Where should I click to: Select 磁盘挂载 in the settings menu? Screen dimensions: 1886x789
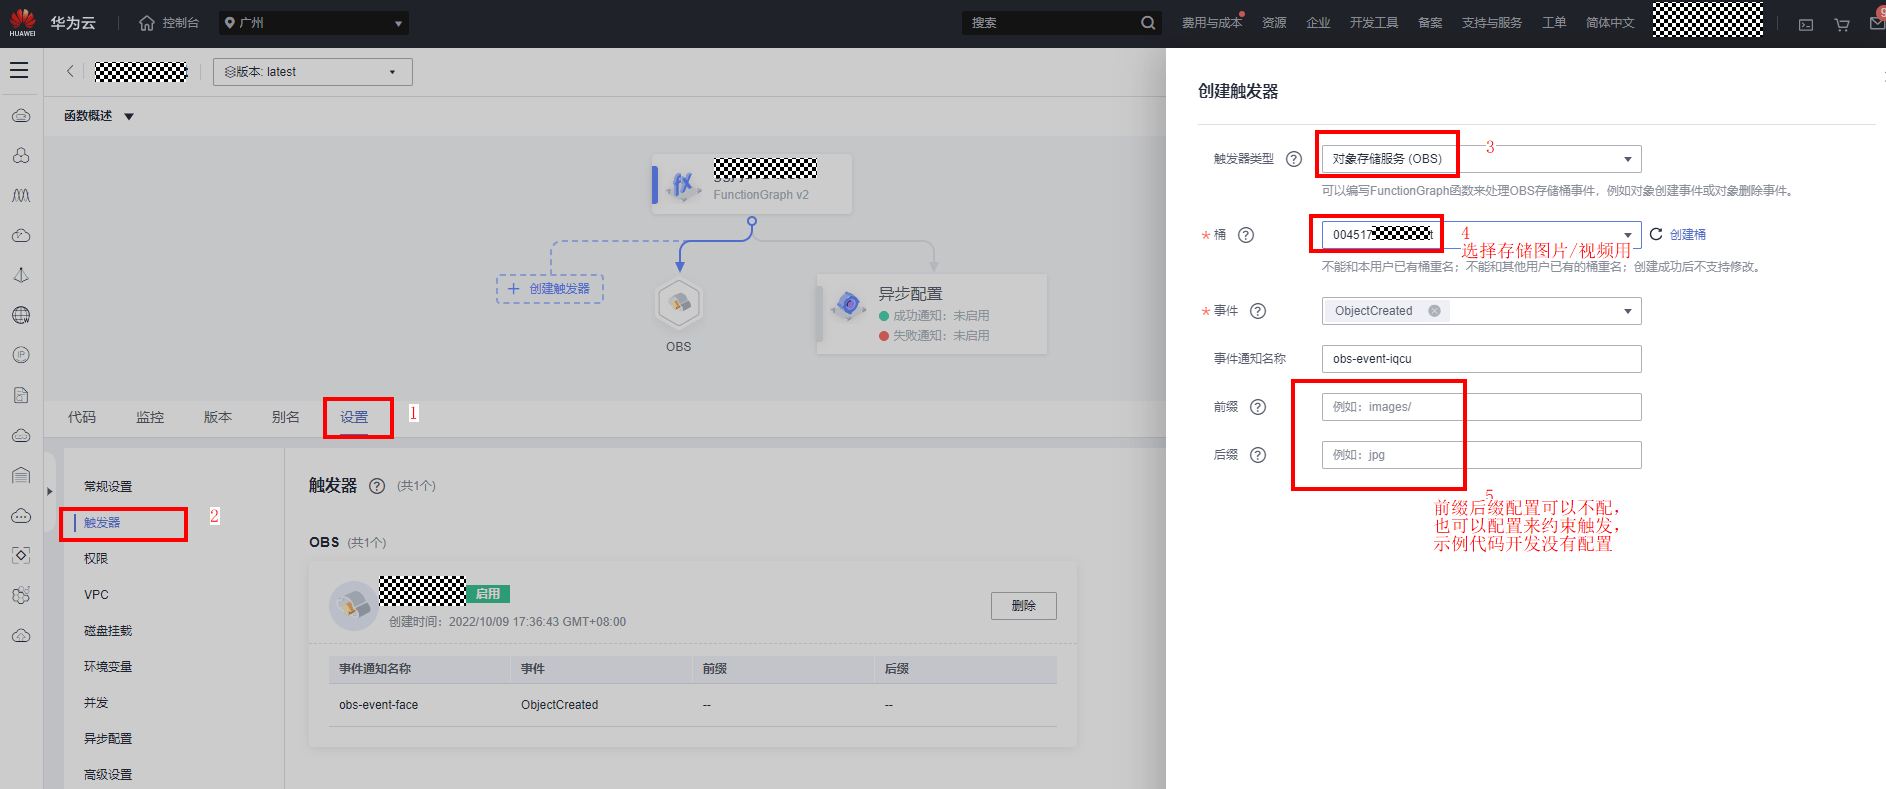click(108, 631)
